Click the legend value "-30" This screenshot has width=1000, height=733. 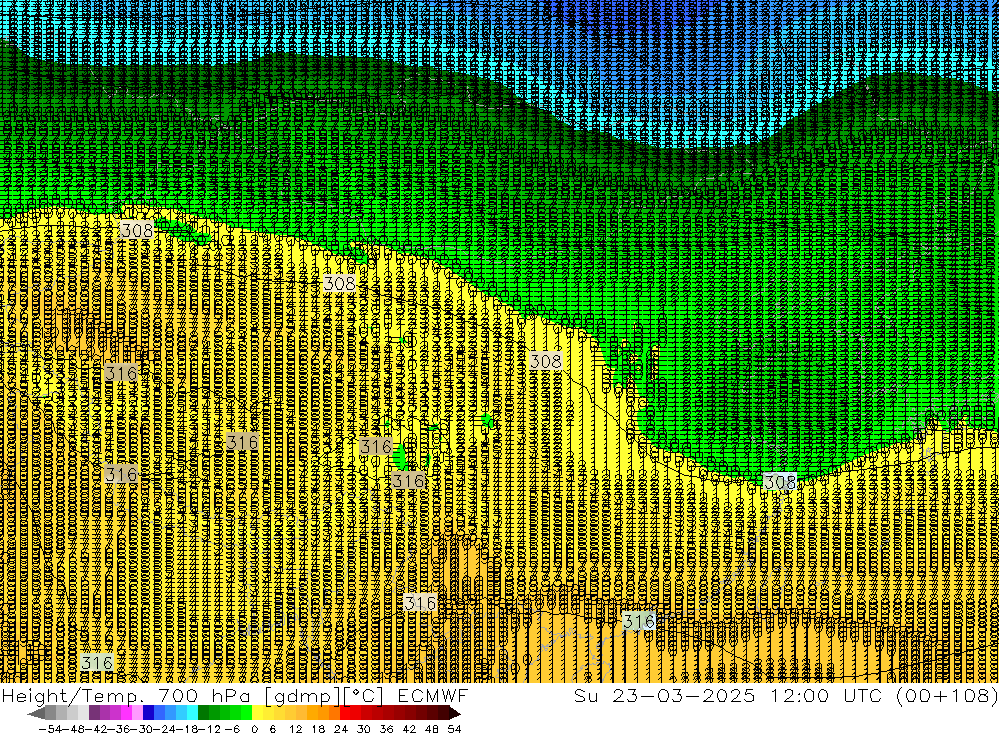[140, 729]
